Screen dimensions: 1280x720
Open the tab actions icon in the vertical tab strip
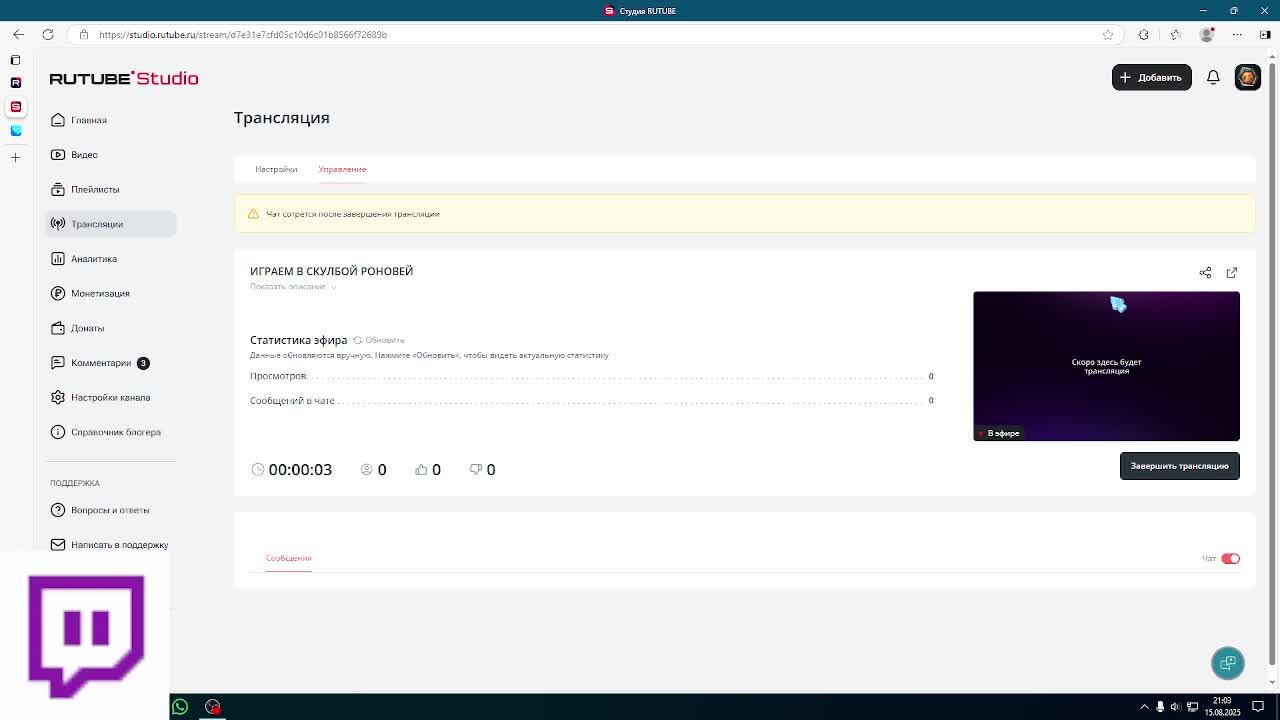point(15,60)
